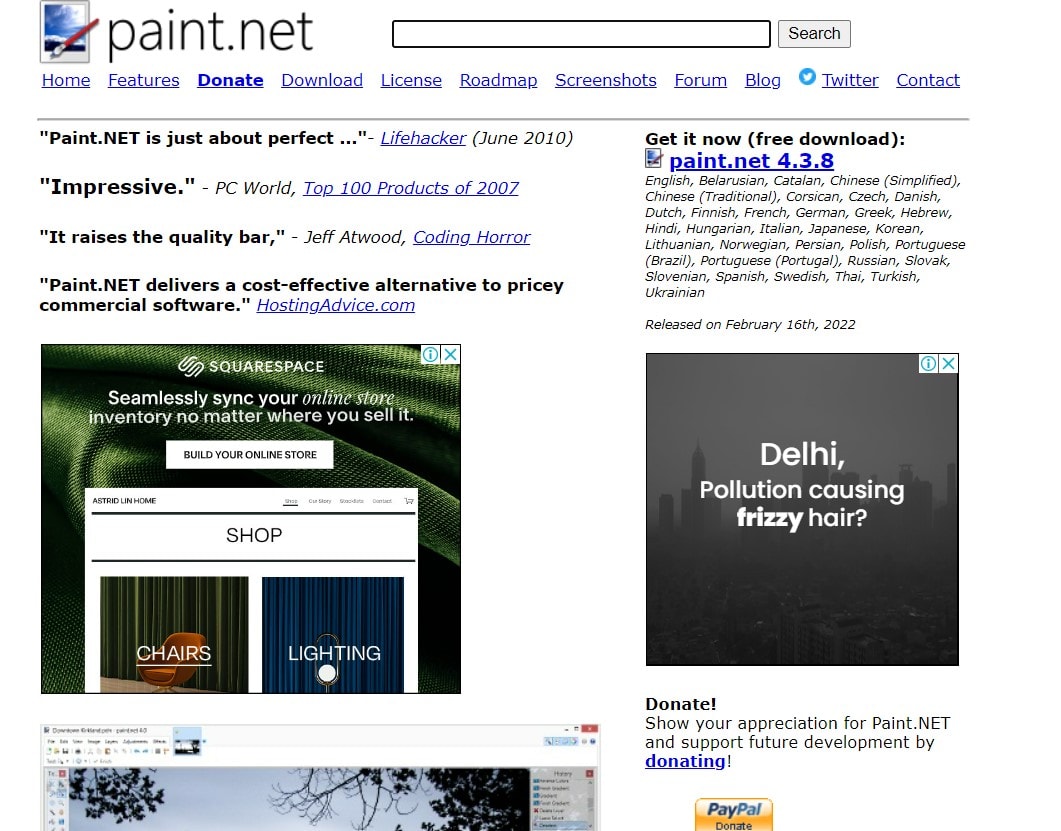View the Screenshots page
Image resolution: width=1061 pixels, height=831 pixels.
606,80
